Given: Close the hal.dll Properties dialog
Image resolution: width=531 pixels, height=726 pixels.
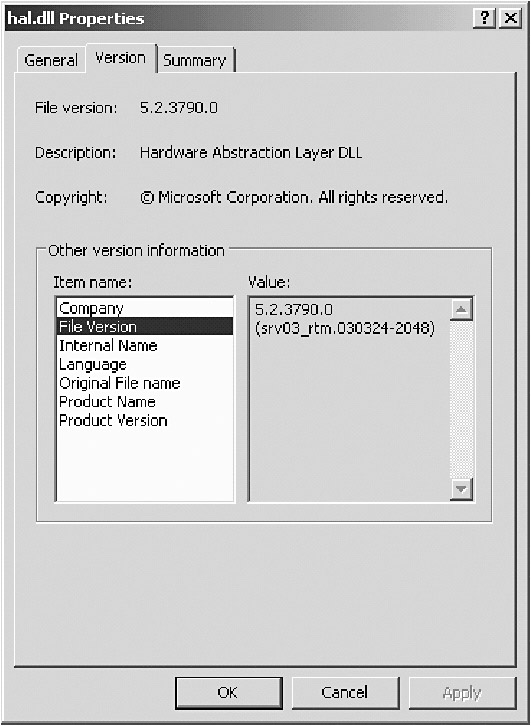Looking at the screenshot, I should [x=510, y=19].
